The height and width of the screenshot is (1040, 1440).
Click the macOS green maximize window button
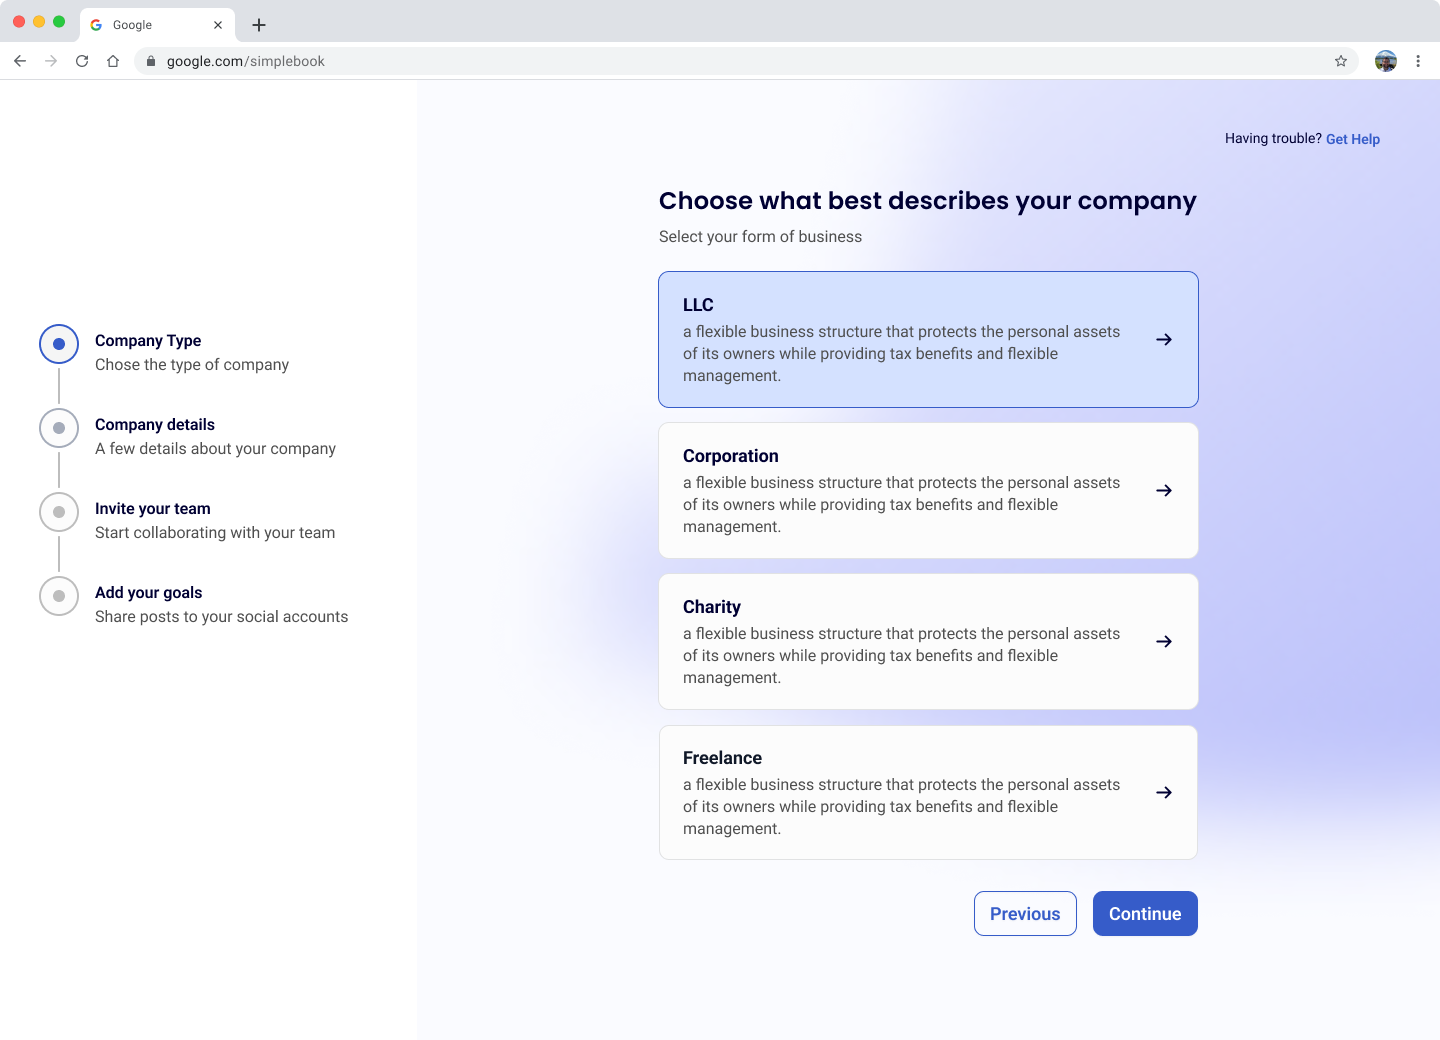(59, 21)
